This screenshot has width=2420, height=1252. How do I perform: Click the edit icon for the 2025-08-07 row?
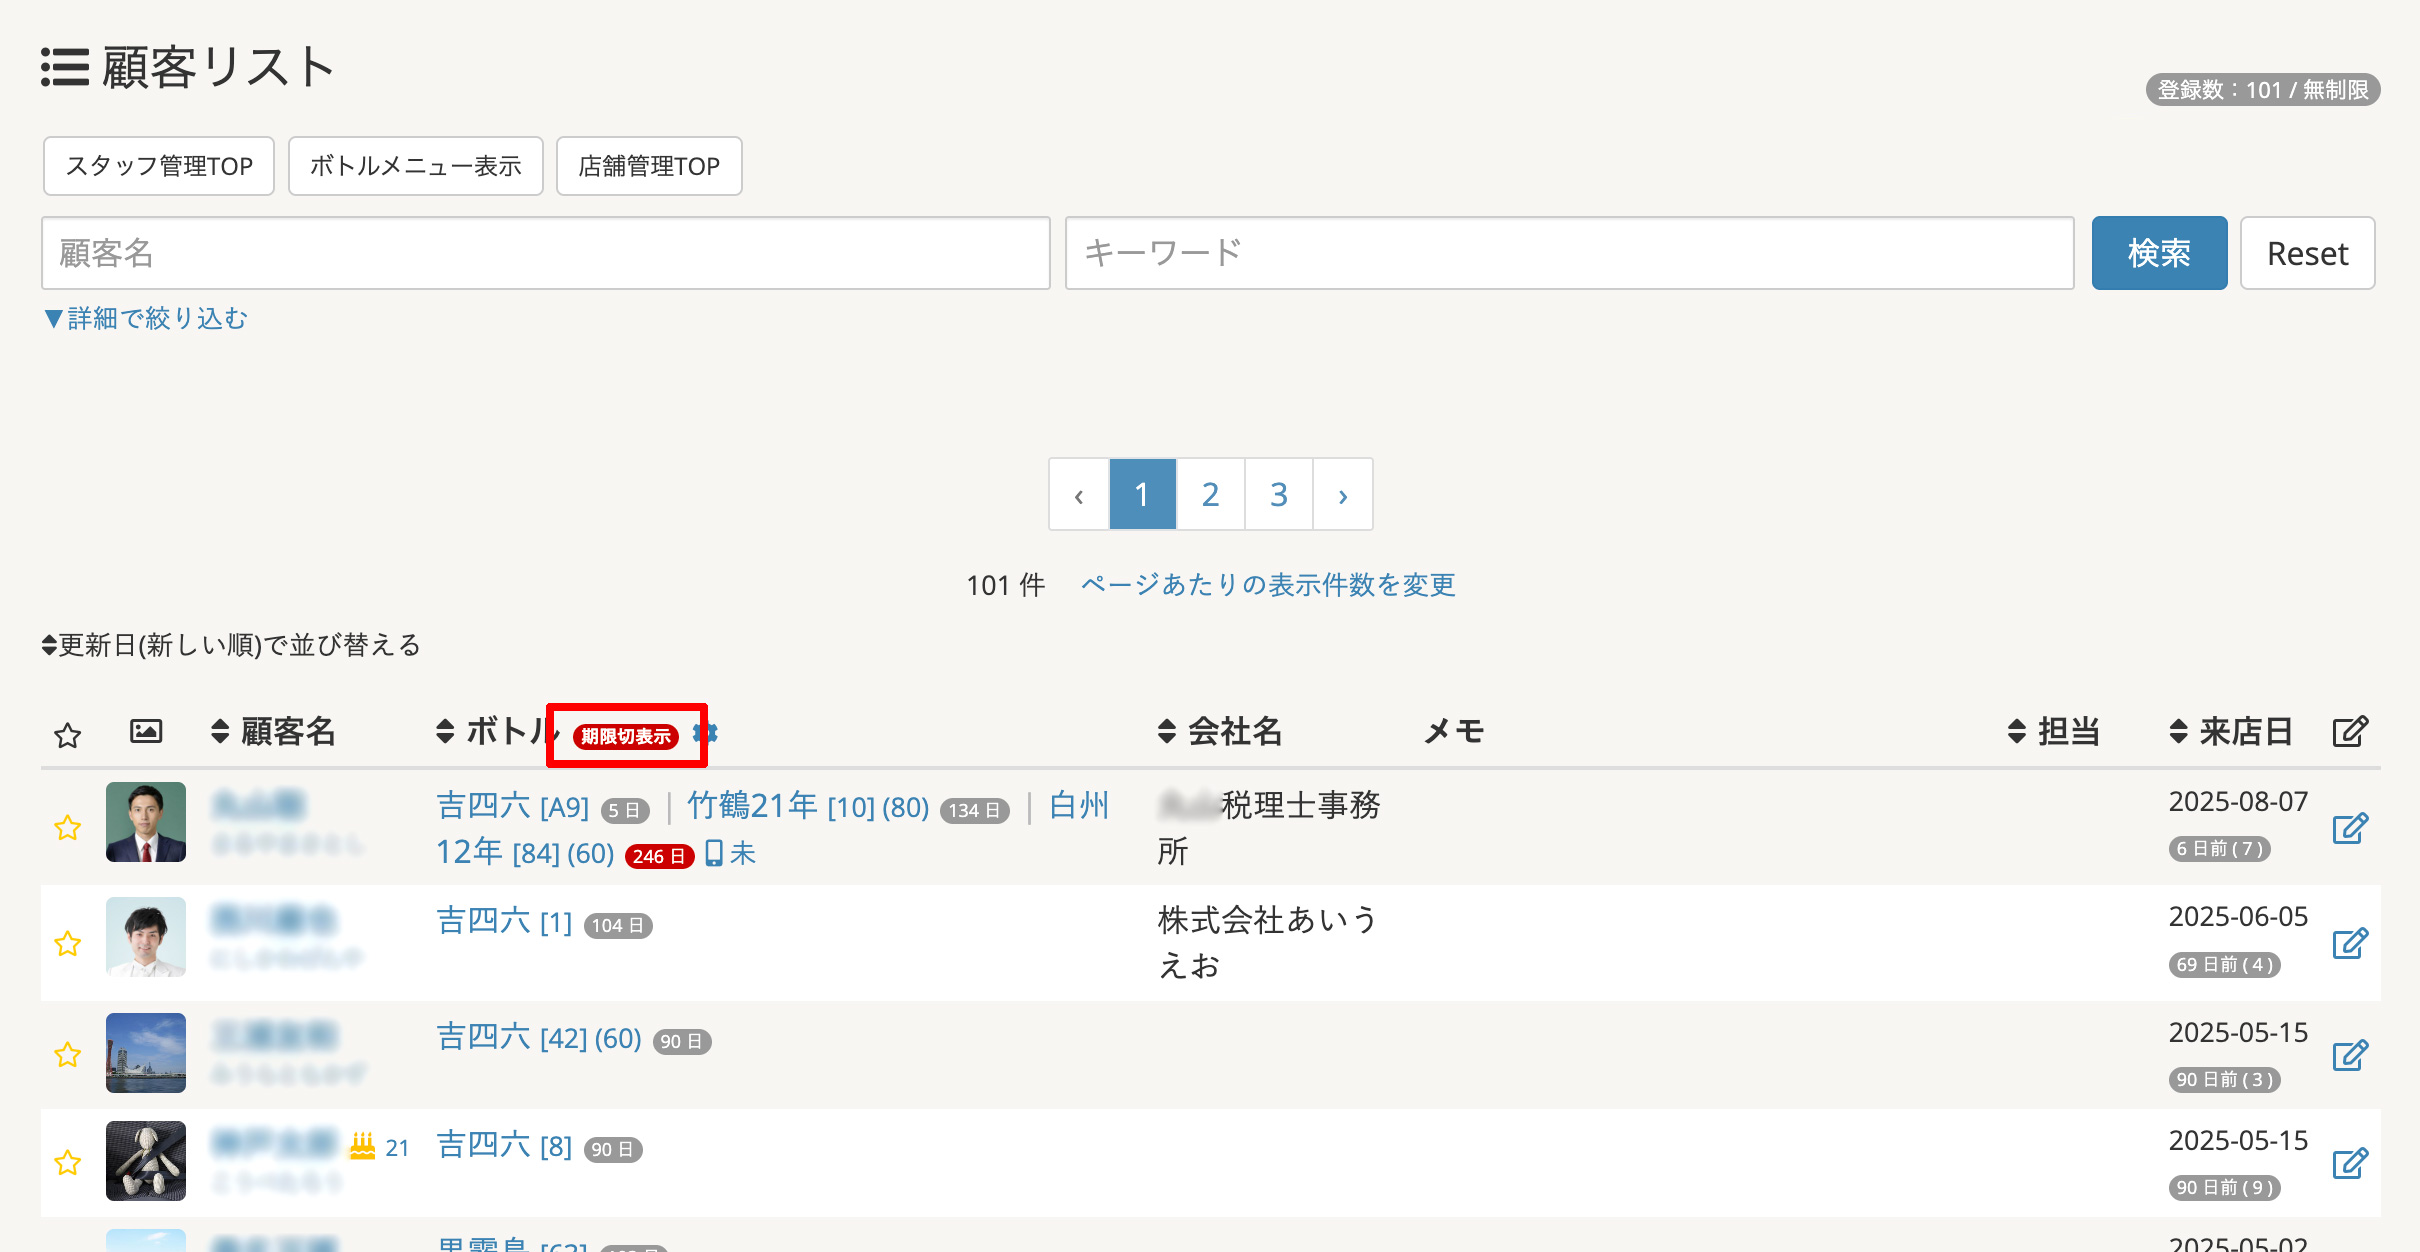tap(2349, 828)
